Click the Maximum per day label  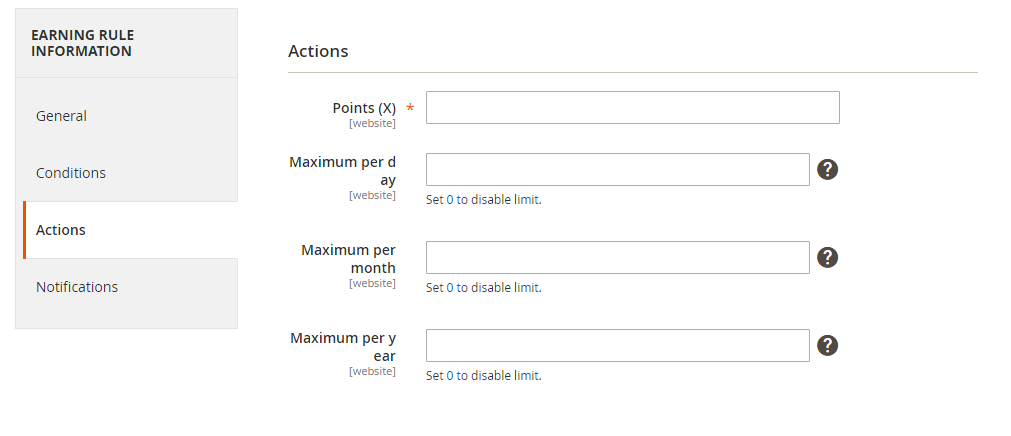click(x=342, y=171)
